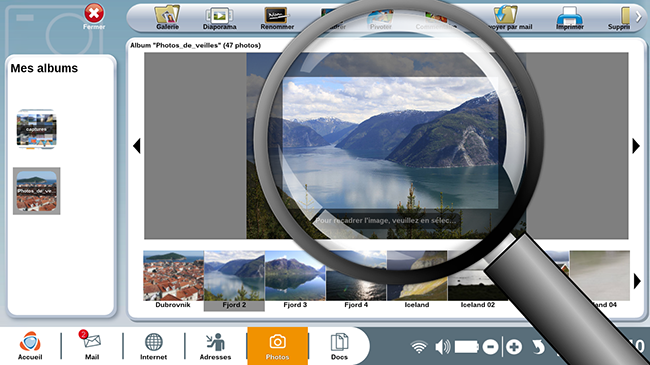Print photo with Imprimer icon
Image resolution: width=650 pixels, height=365 pixels.
coord(570,18)
